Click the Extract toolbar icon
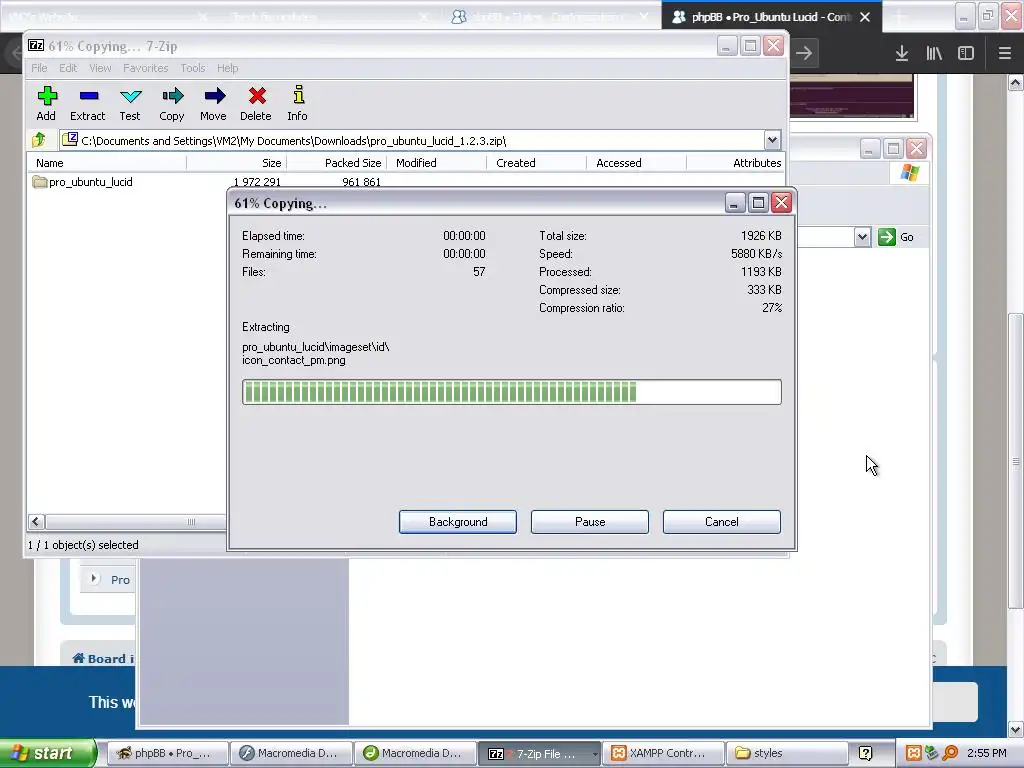The height and width of the screenshot is (768, 1024). click(x=88, y=103)
